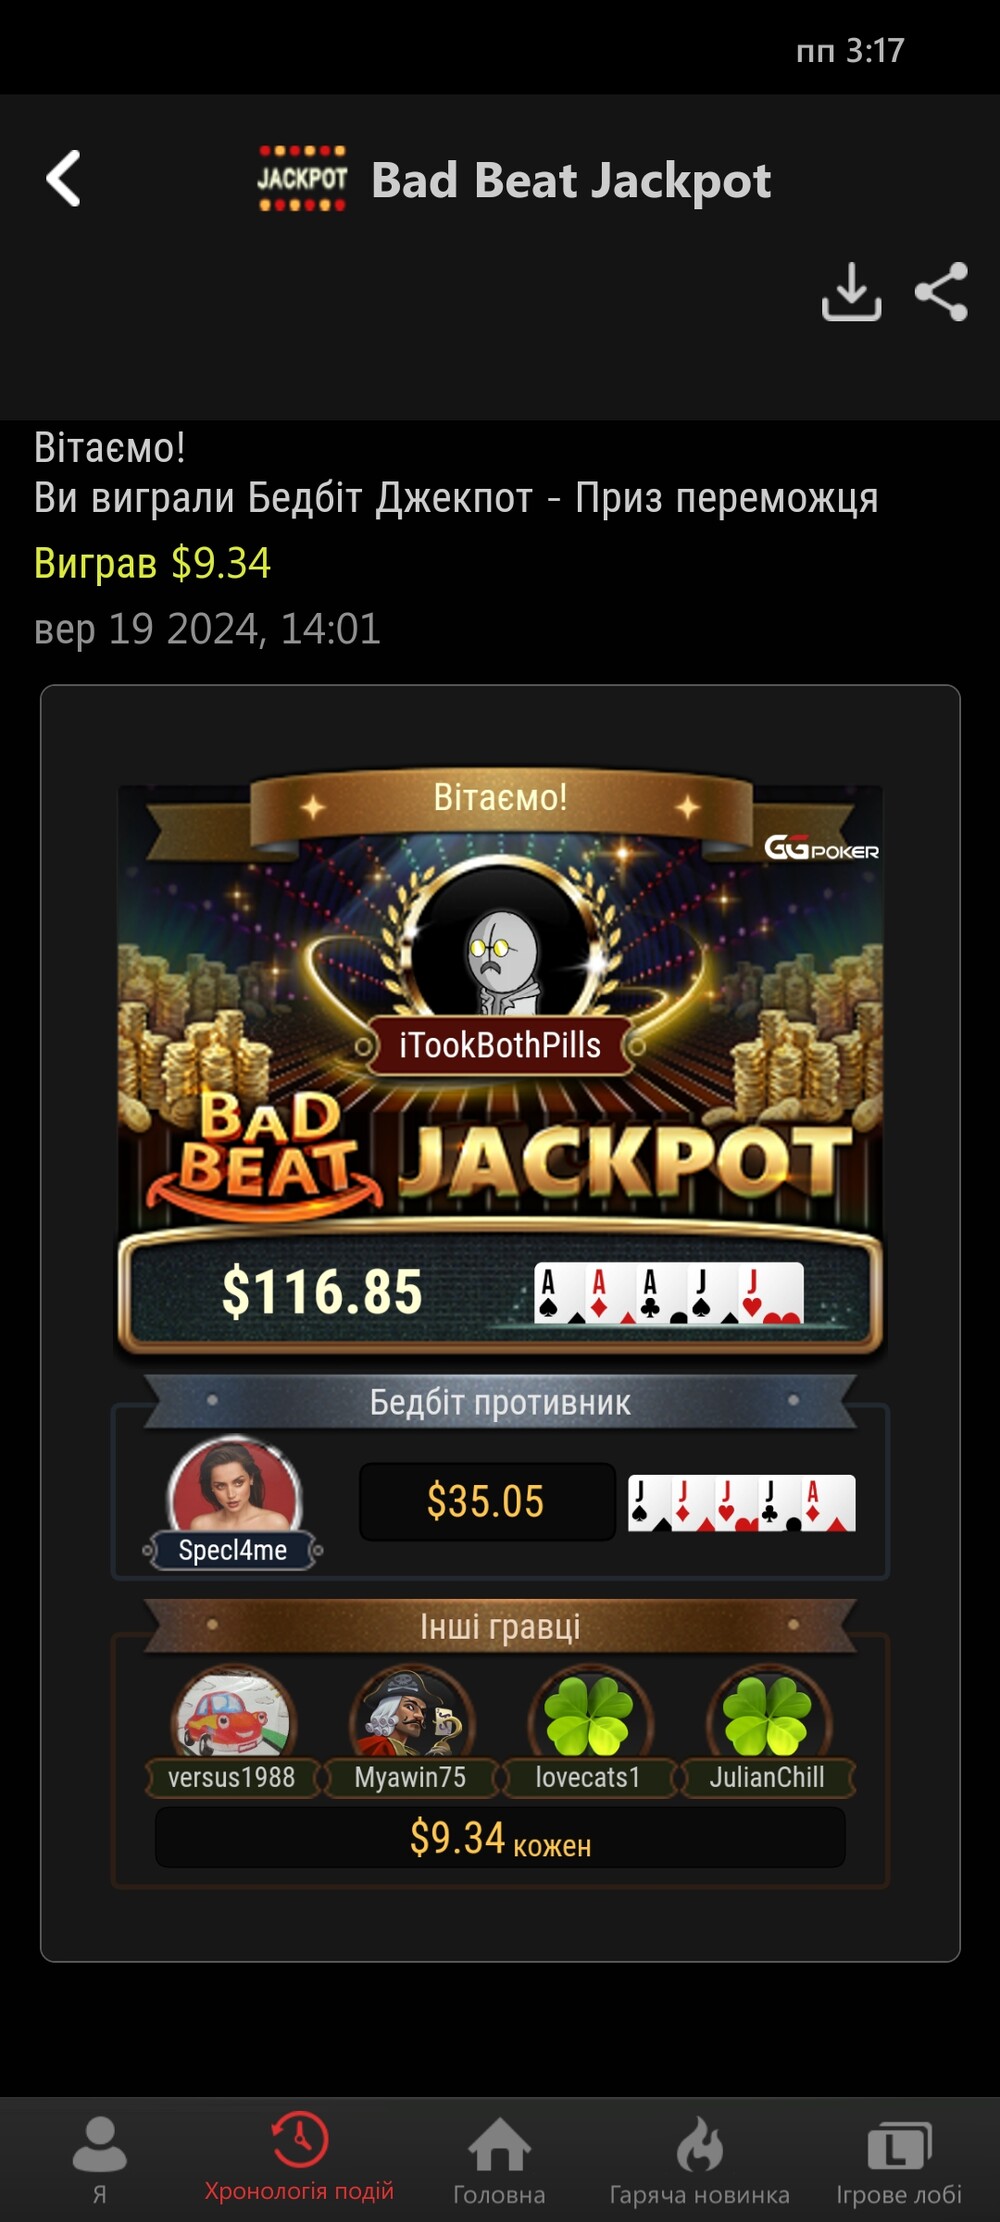Viewport: 1000px width, 2222px height.
Task: Open Ігрове лобі tab
Action: tap(899, 2160)
